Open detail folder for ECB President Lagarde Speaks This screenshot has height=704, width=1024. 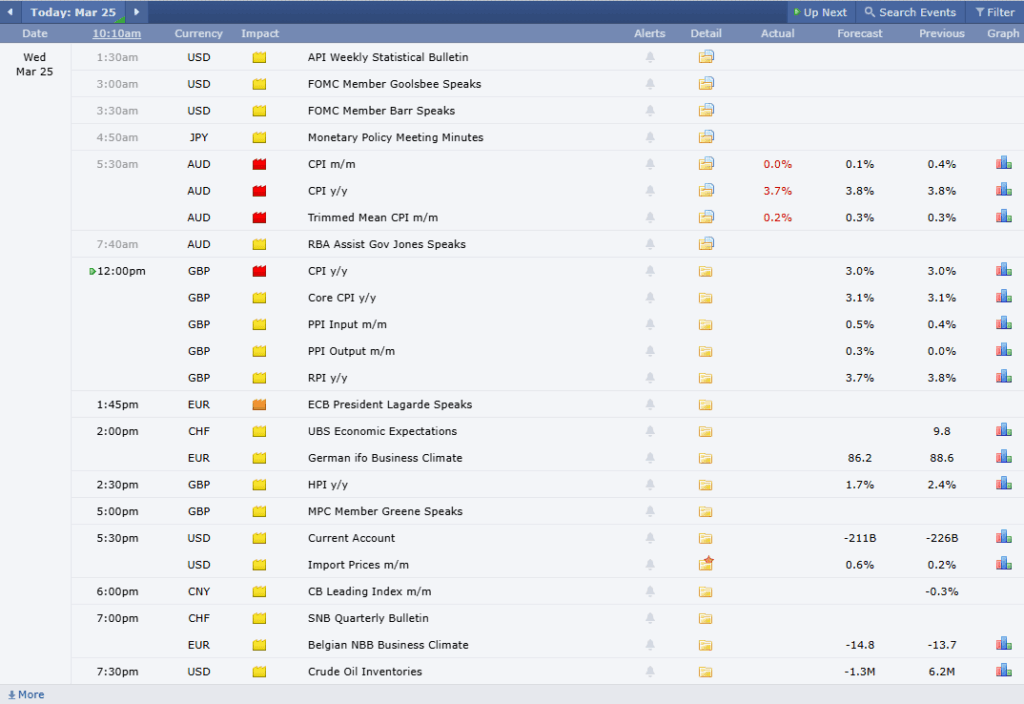tap(706, 405)
